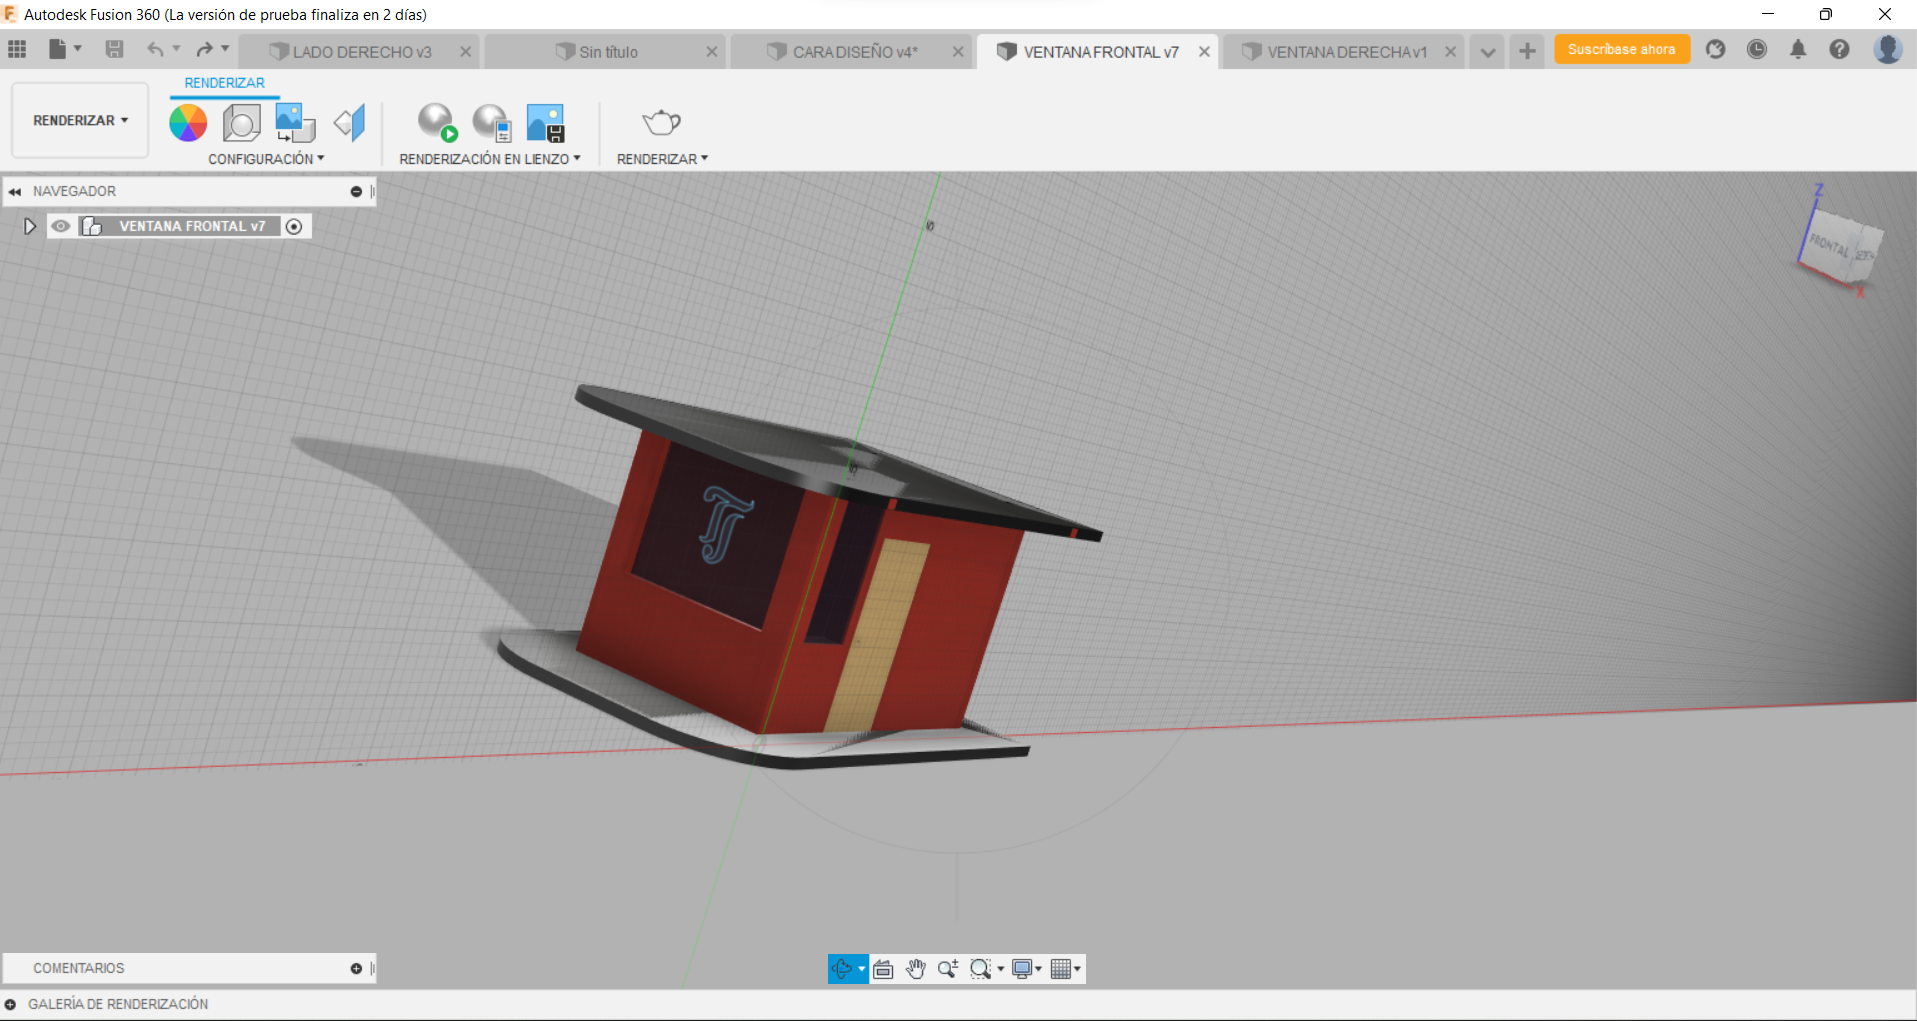Toggle visibility of VENTANA FRONTAL v7
This screenshot has height=1021, width=1917.
(61, 226)
